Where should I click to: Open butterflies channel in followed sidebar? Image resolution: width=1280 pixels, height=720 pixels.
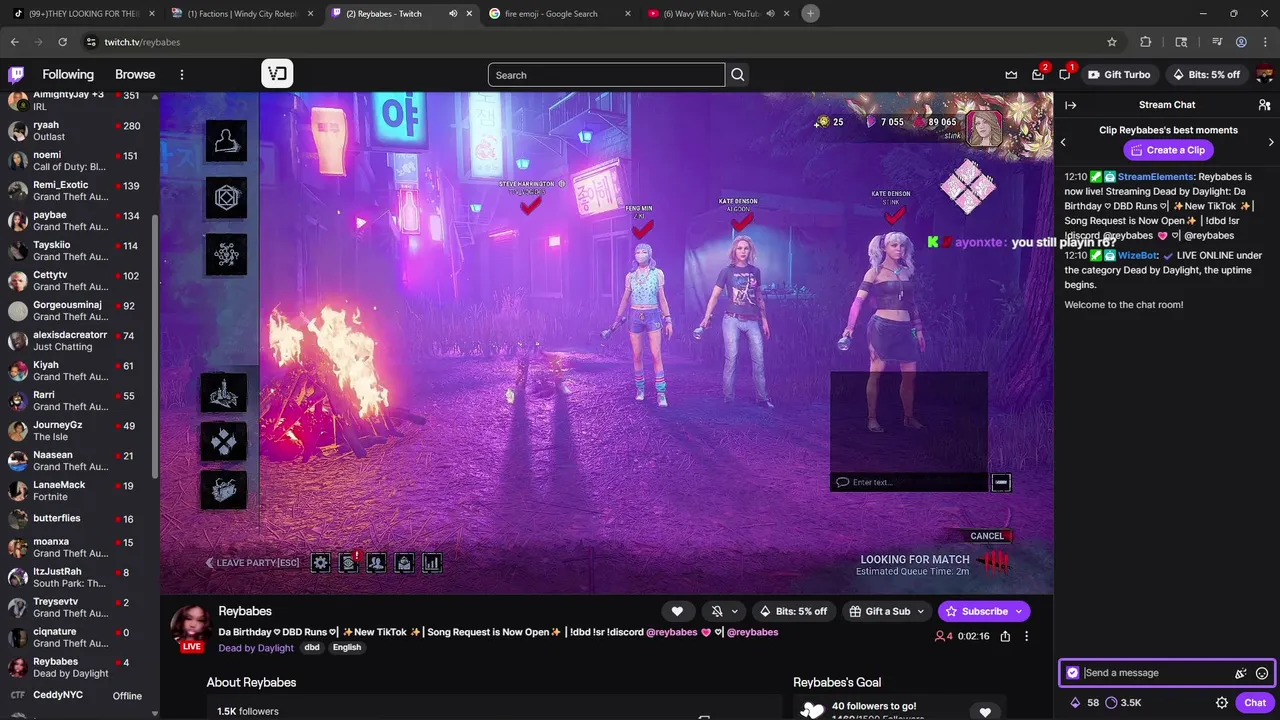click(x=80, y=519)
